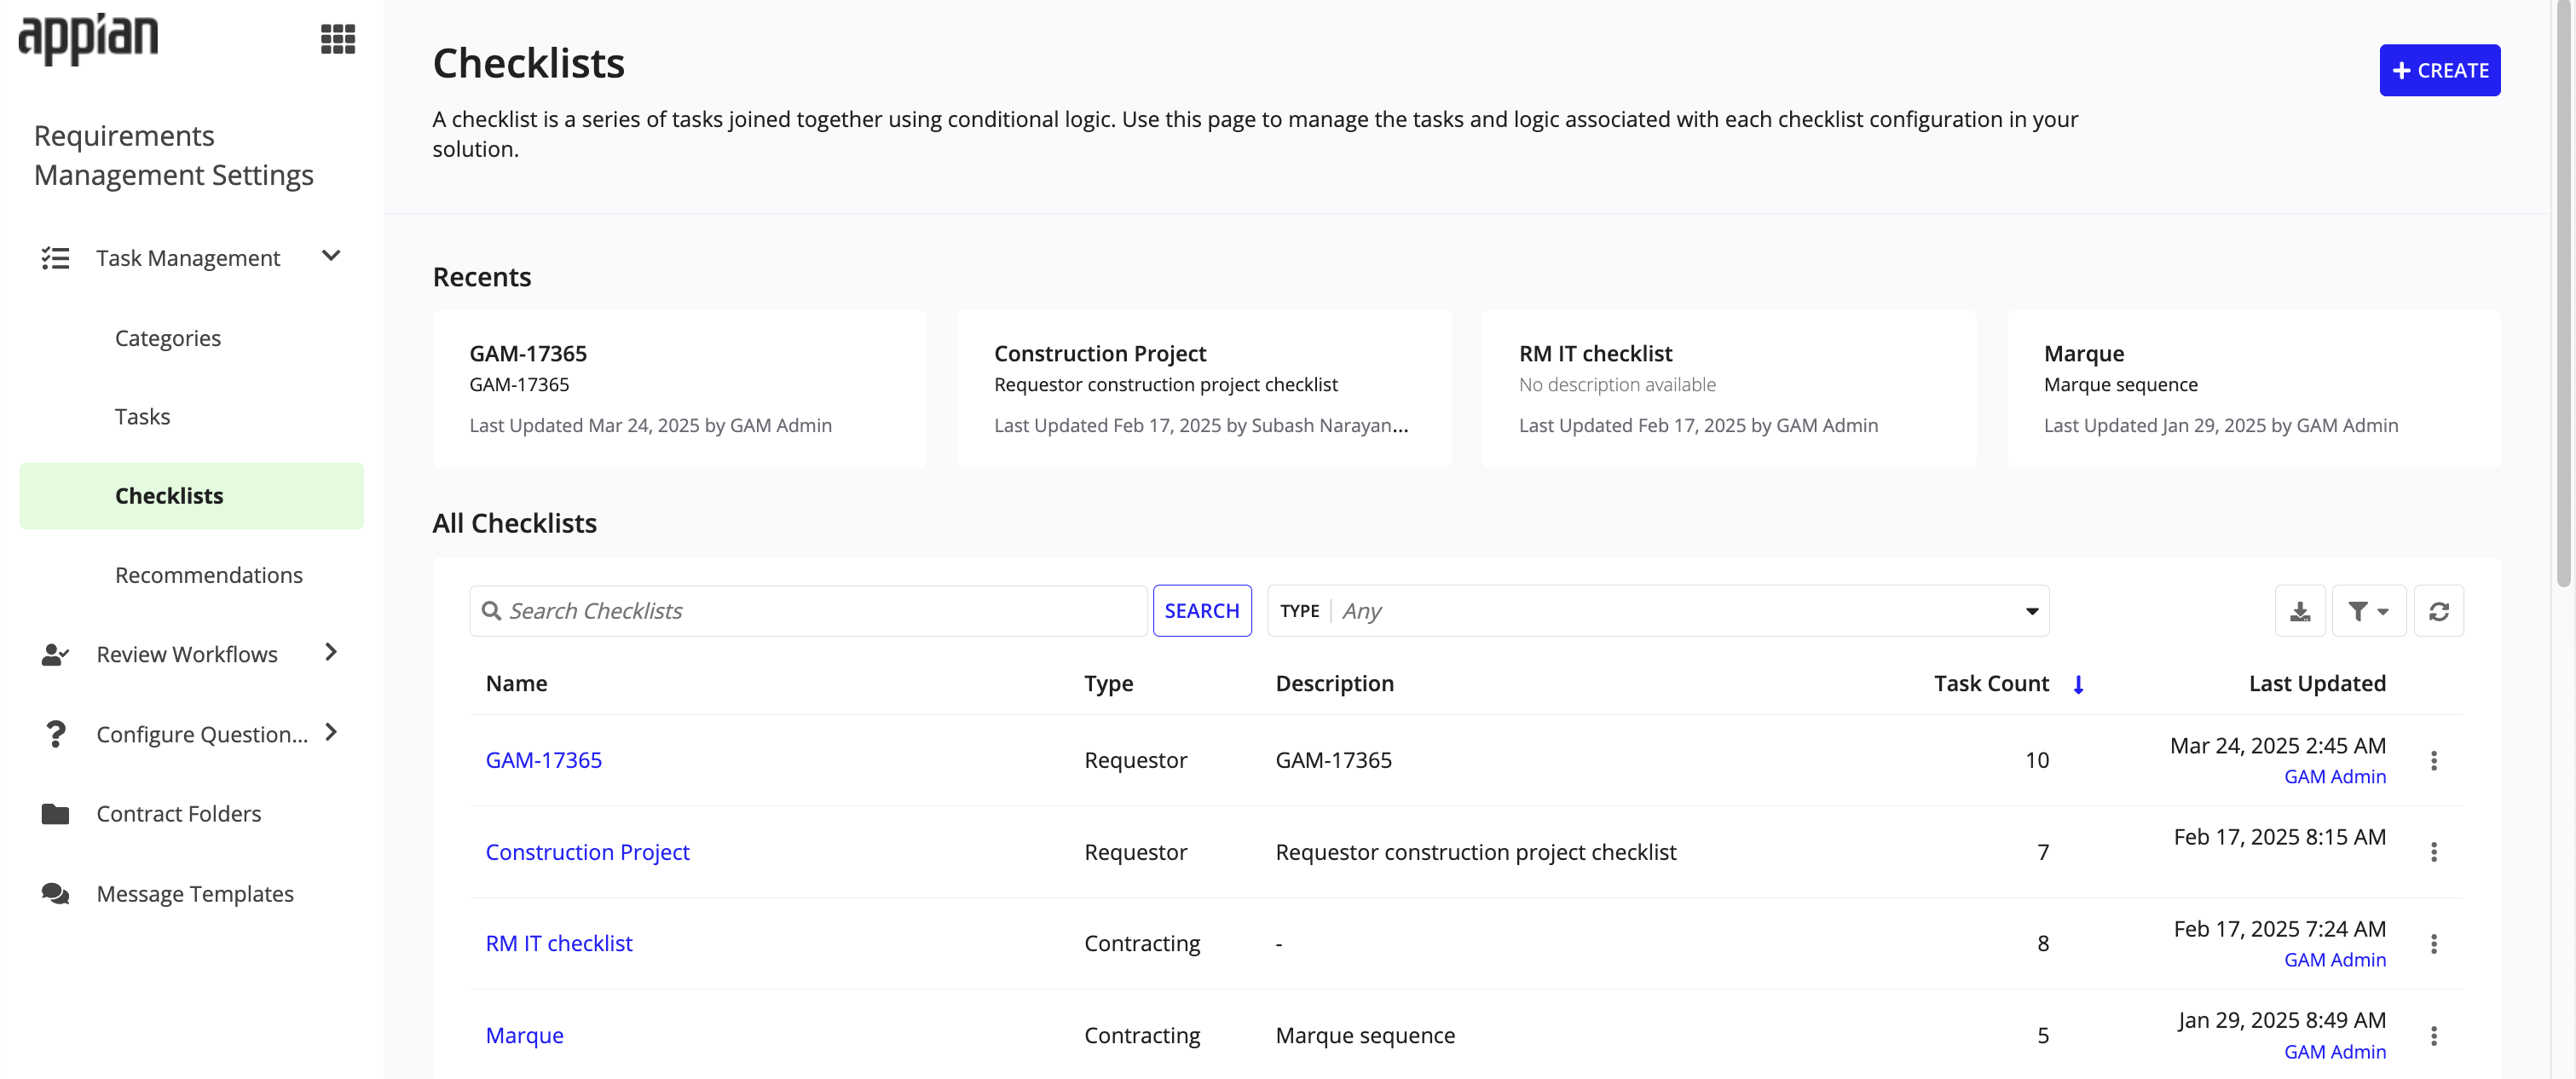Go to Tasks in the sidebar
The width and height of the screenshot is (2576, 1079).
click(x=142, y=416)
